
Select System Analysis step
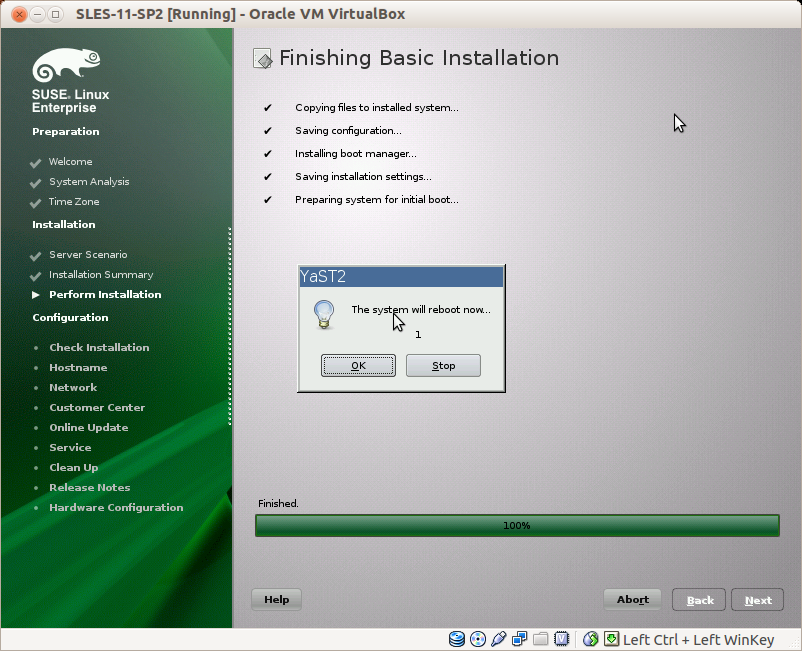(x=89, y=182)
